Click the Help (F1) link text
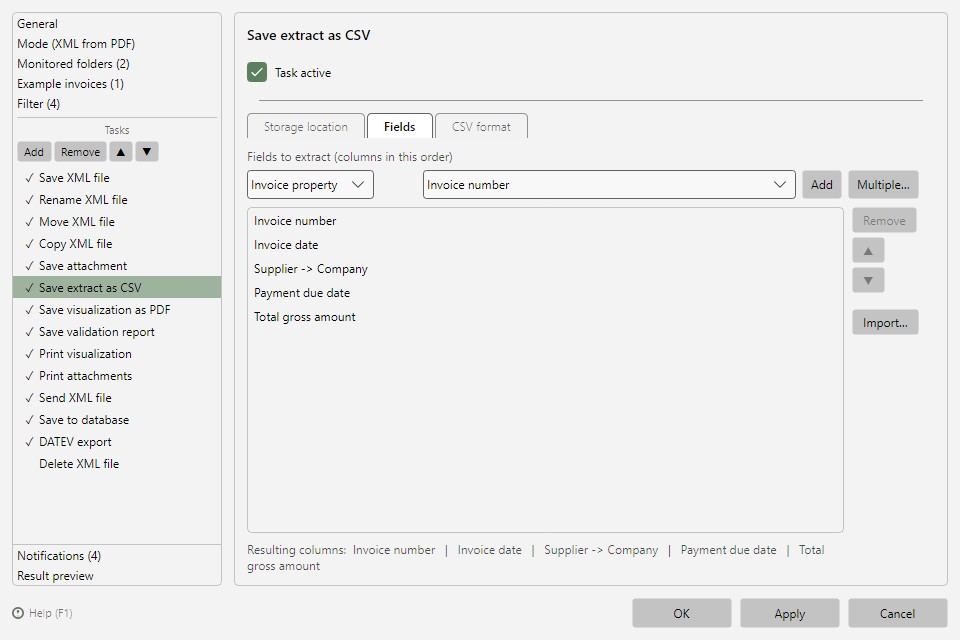 tap(51, 613)
